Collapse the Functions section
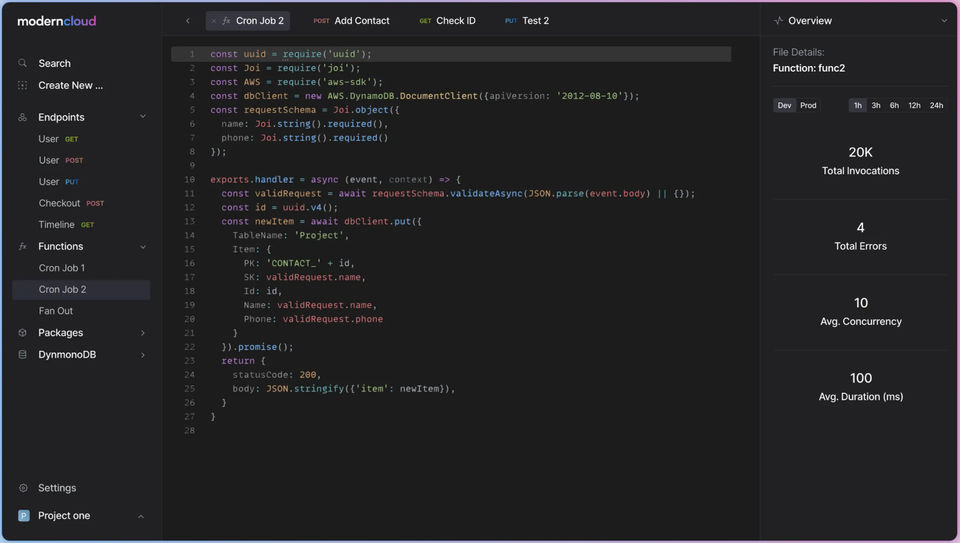Viewport: 960px width, 543px height. pos(143,247)
